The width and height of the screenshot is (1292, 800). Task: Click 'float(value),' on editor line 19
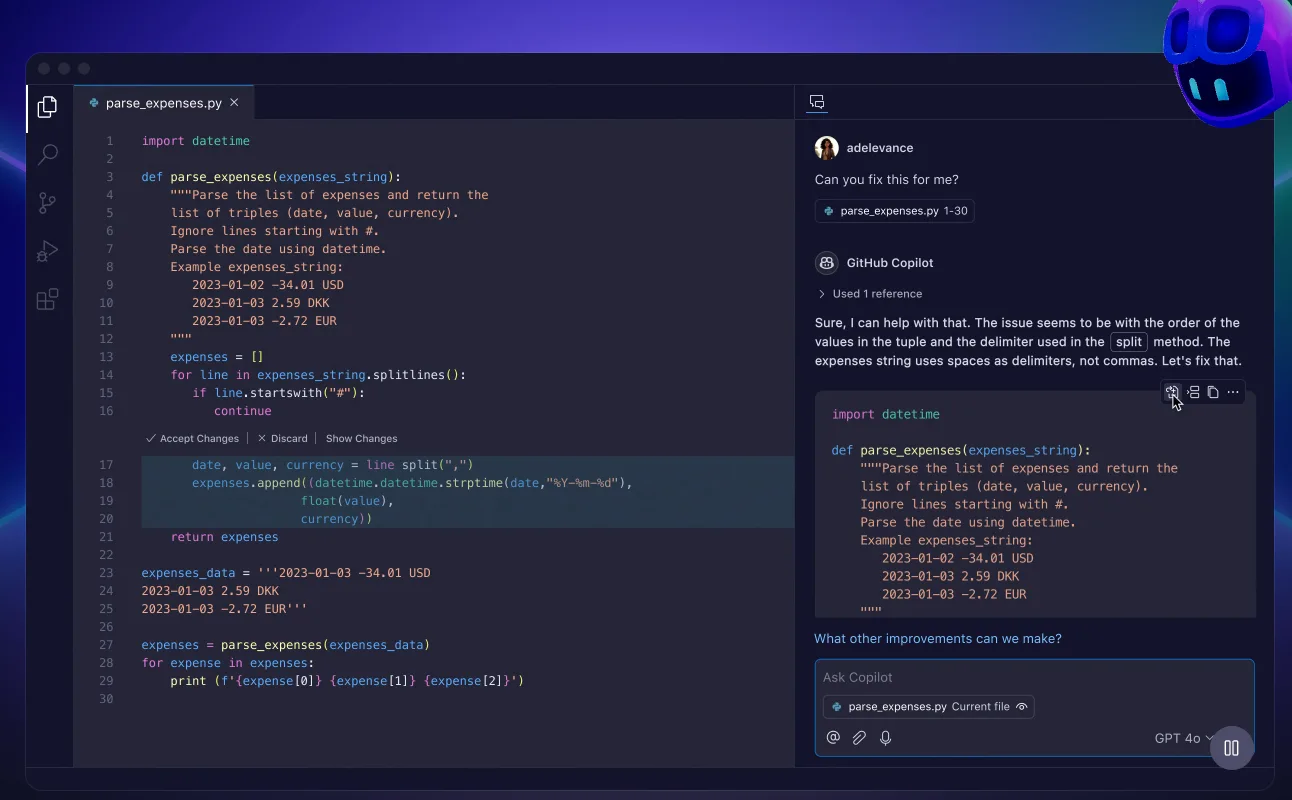pos(347,501)
